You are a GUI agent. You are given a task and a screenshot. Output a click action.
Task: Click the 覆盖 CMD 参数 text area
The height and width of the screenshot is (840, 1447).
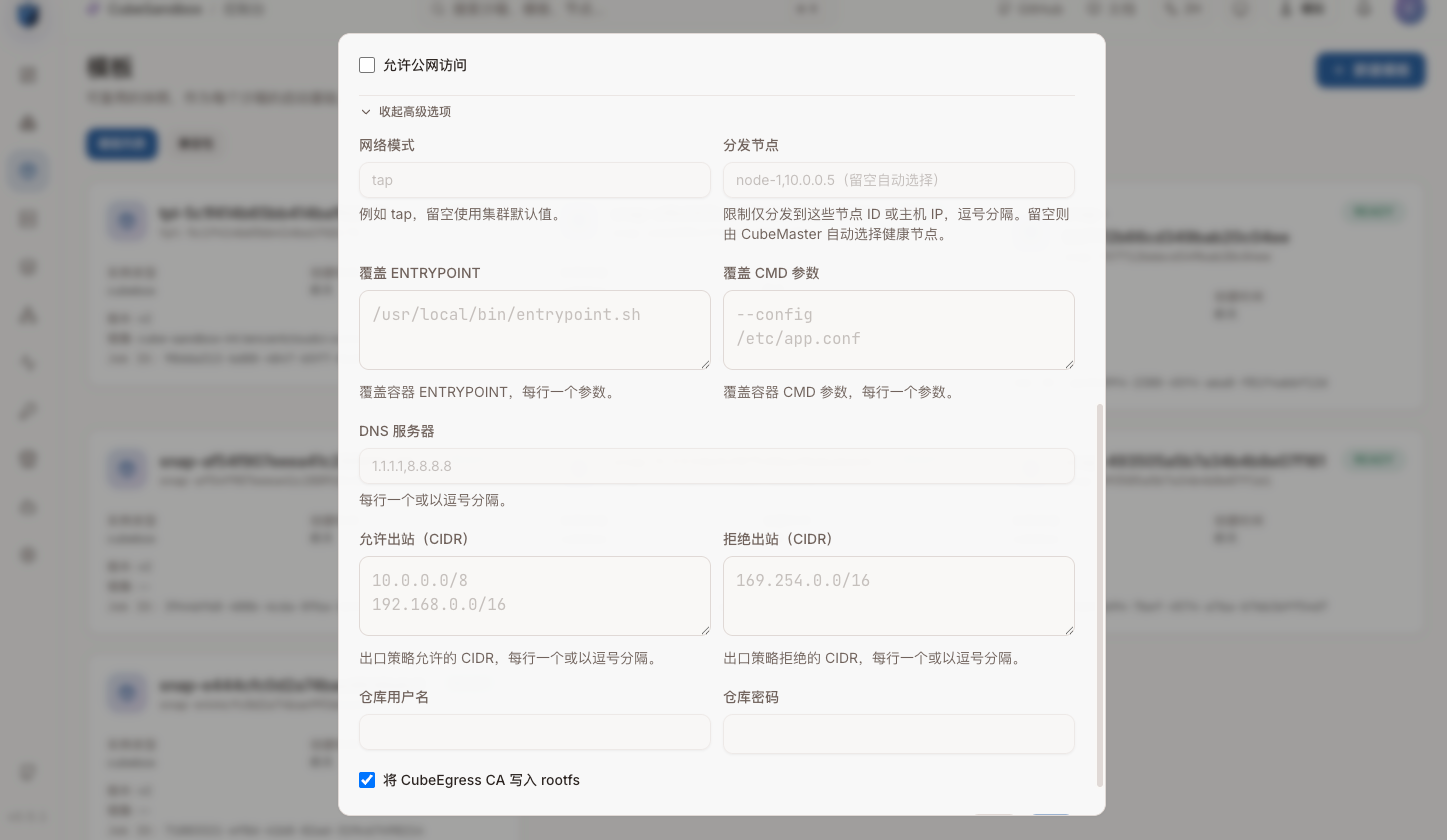coord(899,330)
